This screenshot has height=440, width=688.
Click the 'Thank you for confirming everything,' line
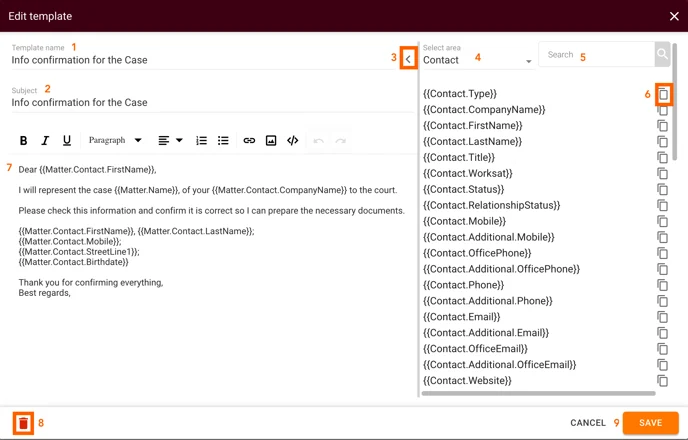click(91, 283)
